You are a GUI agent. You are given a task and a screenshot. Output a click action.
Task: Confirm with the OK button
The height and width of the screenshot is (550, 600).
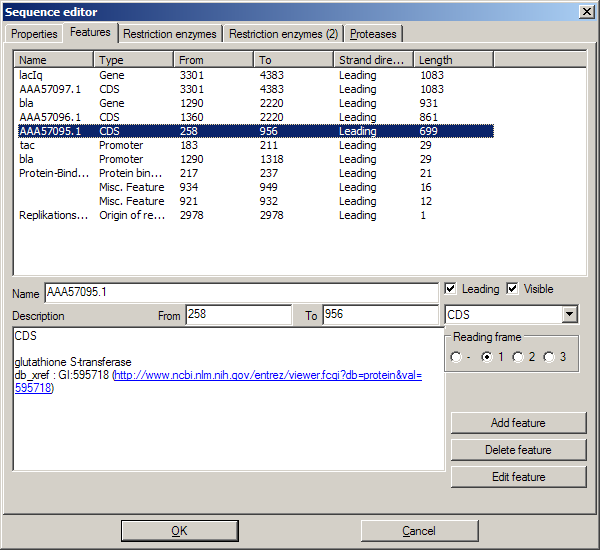[179, 531]
